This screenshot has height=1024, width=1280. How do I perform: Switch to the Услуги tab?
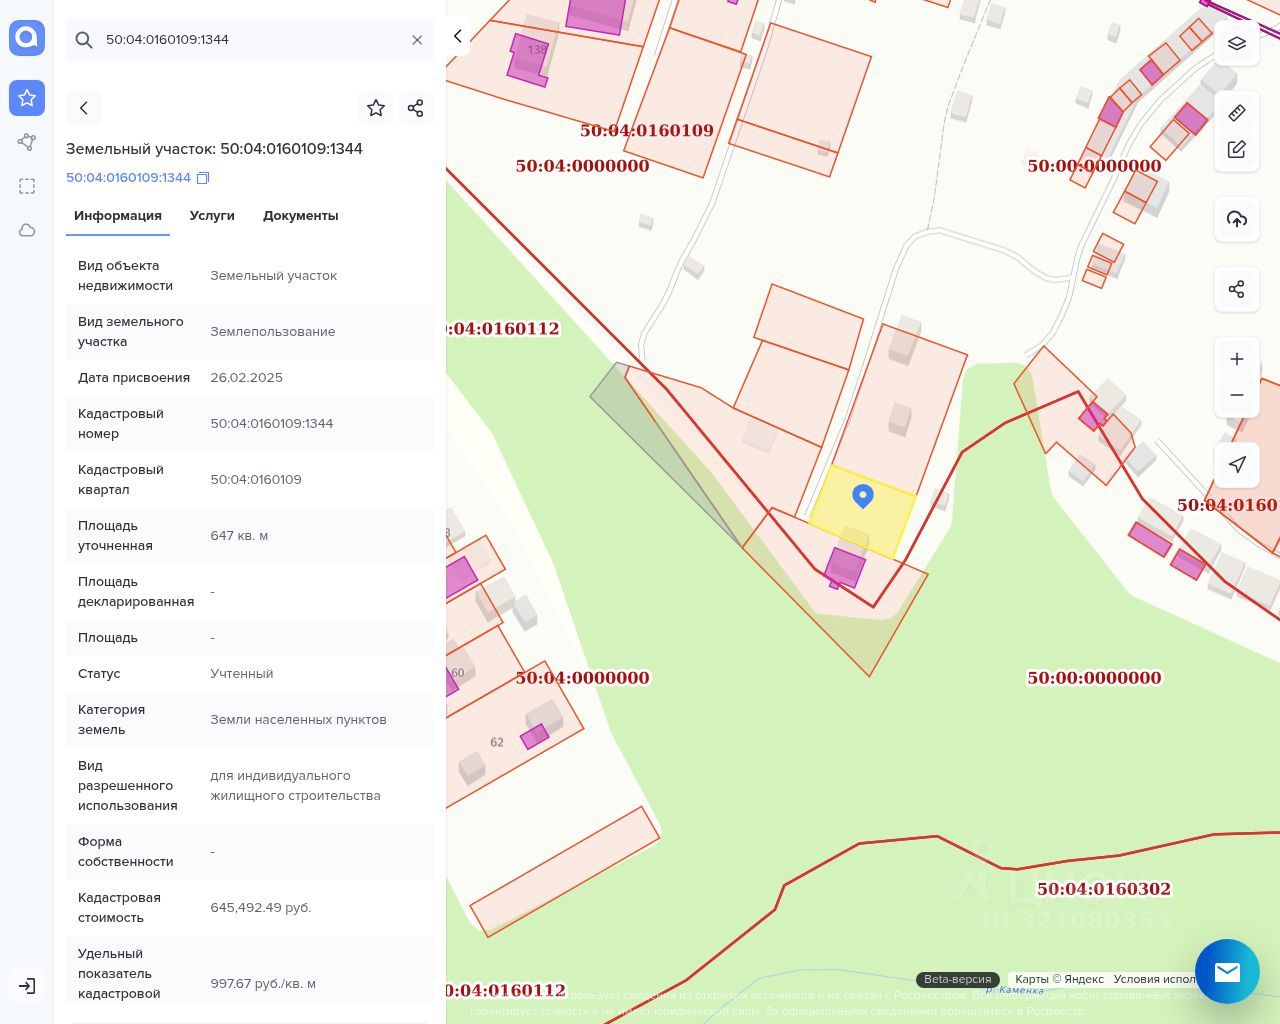point(212,216)
